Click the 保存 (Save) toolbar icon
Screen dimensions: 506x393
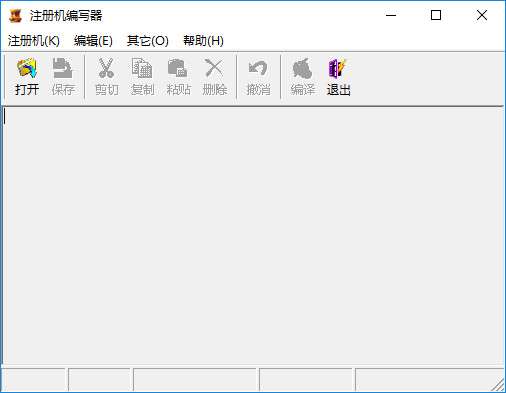63,68
